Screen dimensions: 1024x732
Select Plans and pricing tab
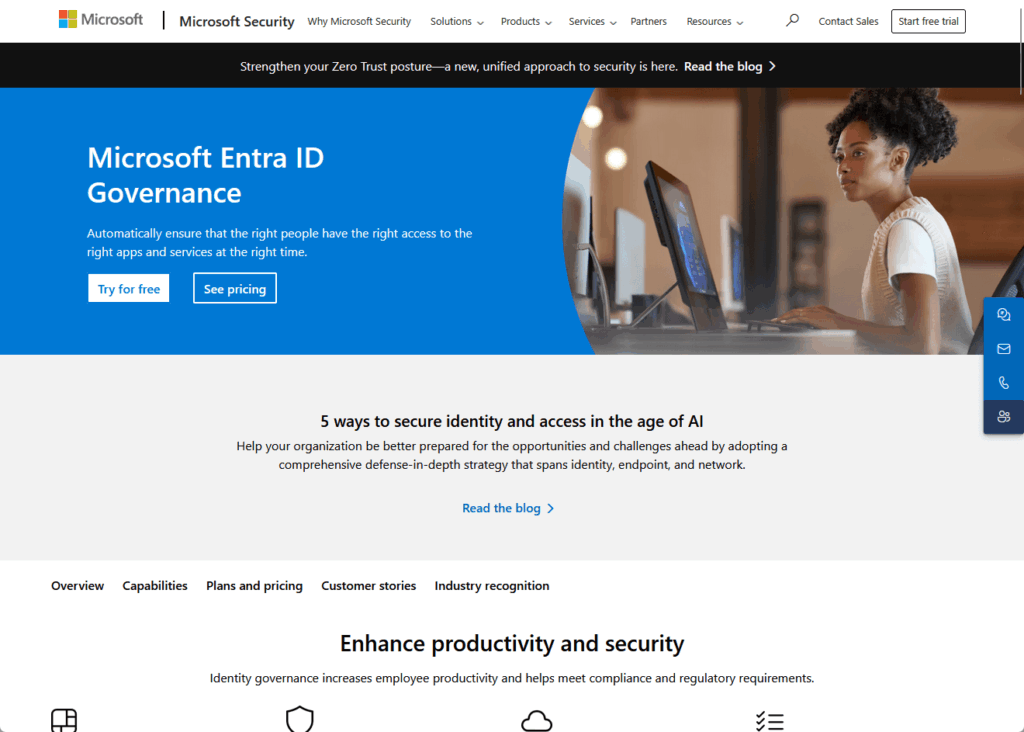[254, 586]
